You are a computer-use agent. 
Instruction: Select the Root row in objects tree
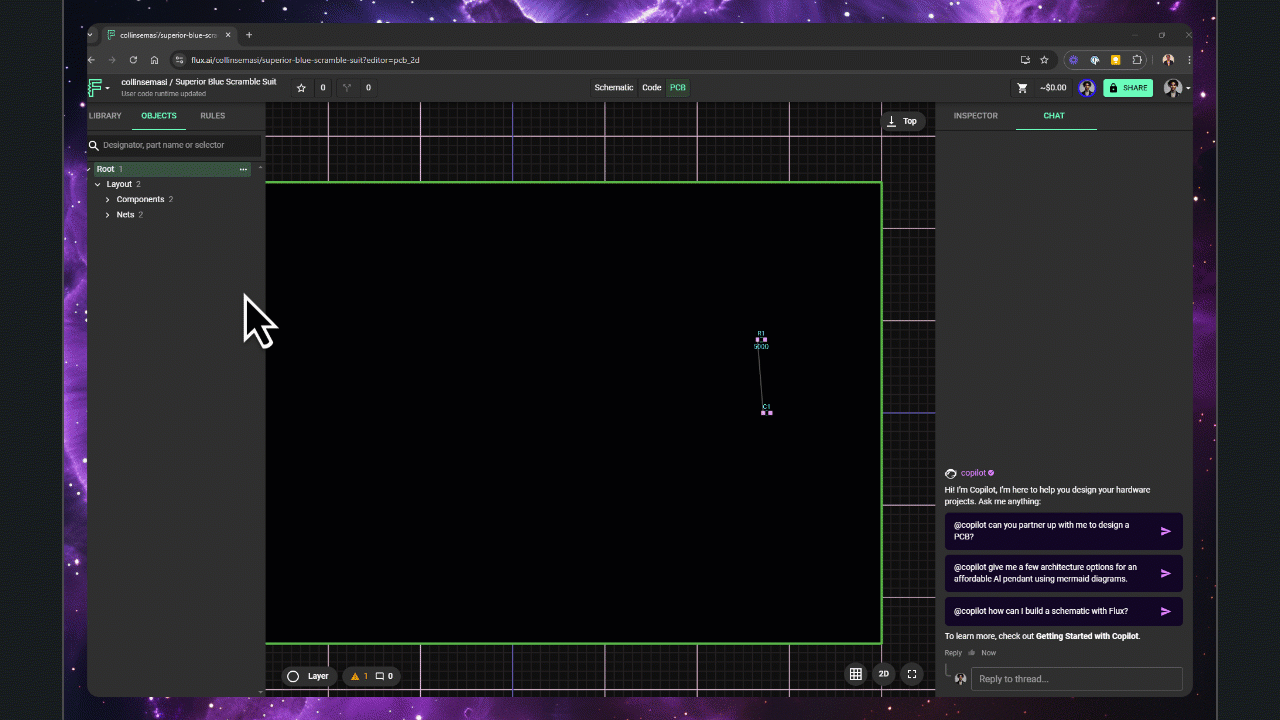170,169
